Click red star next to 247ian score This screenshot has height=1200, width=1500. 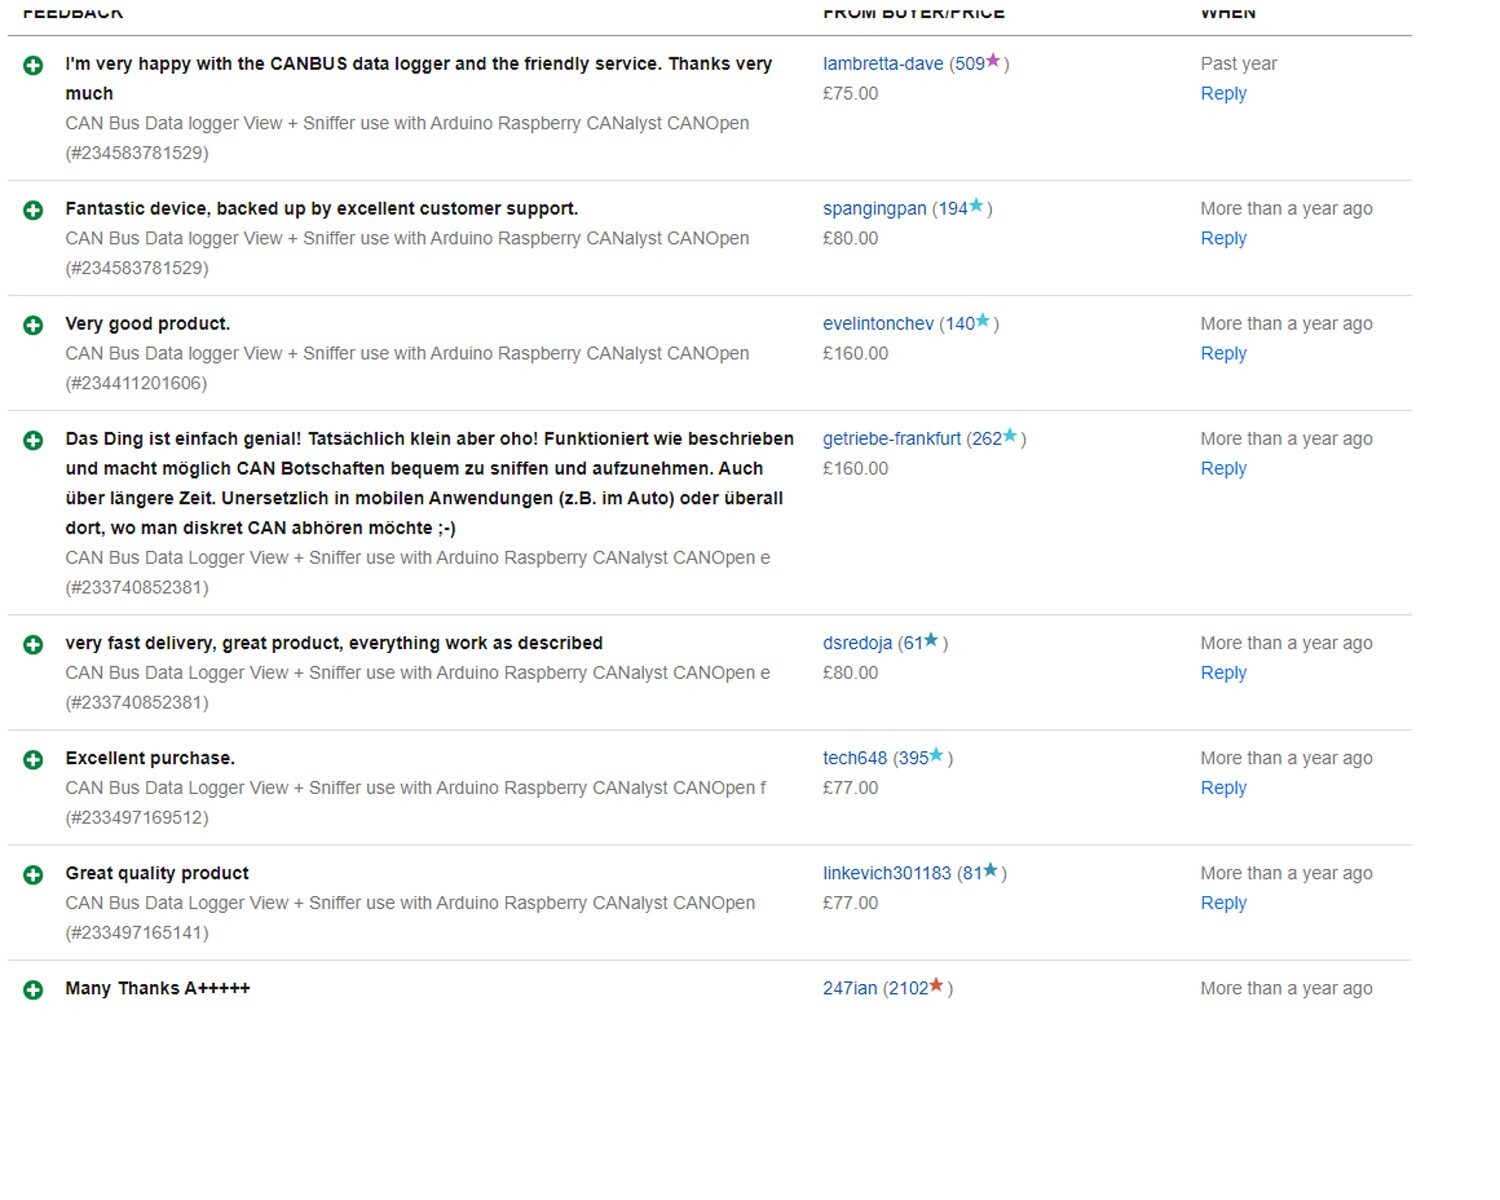point(937,985)
